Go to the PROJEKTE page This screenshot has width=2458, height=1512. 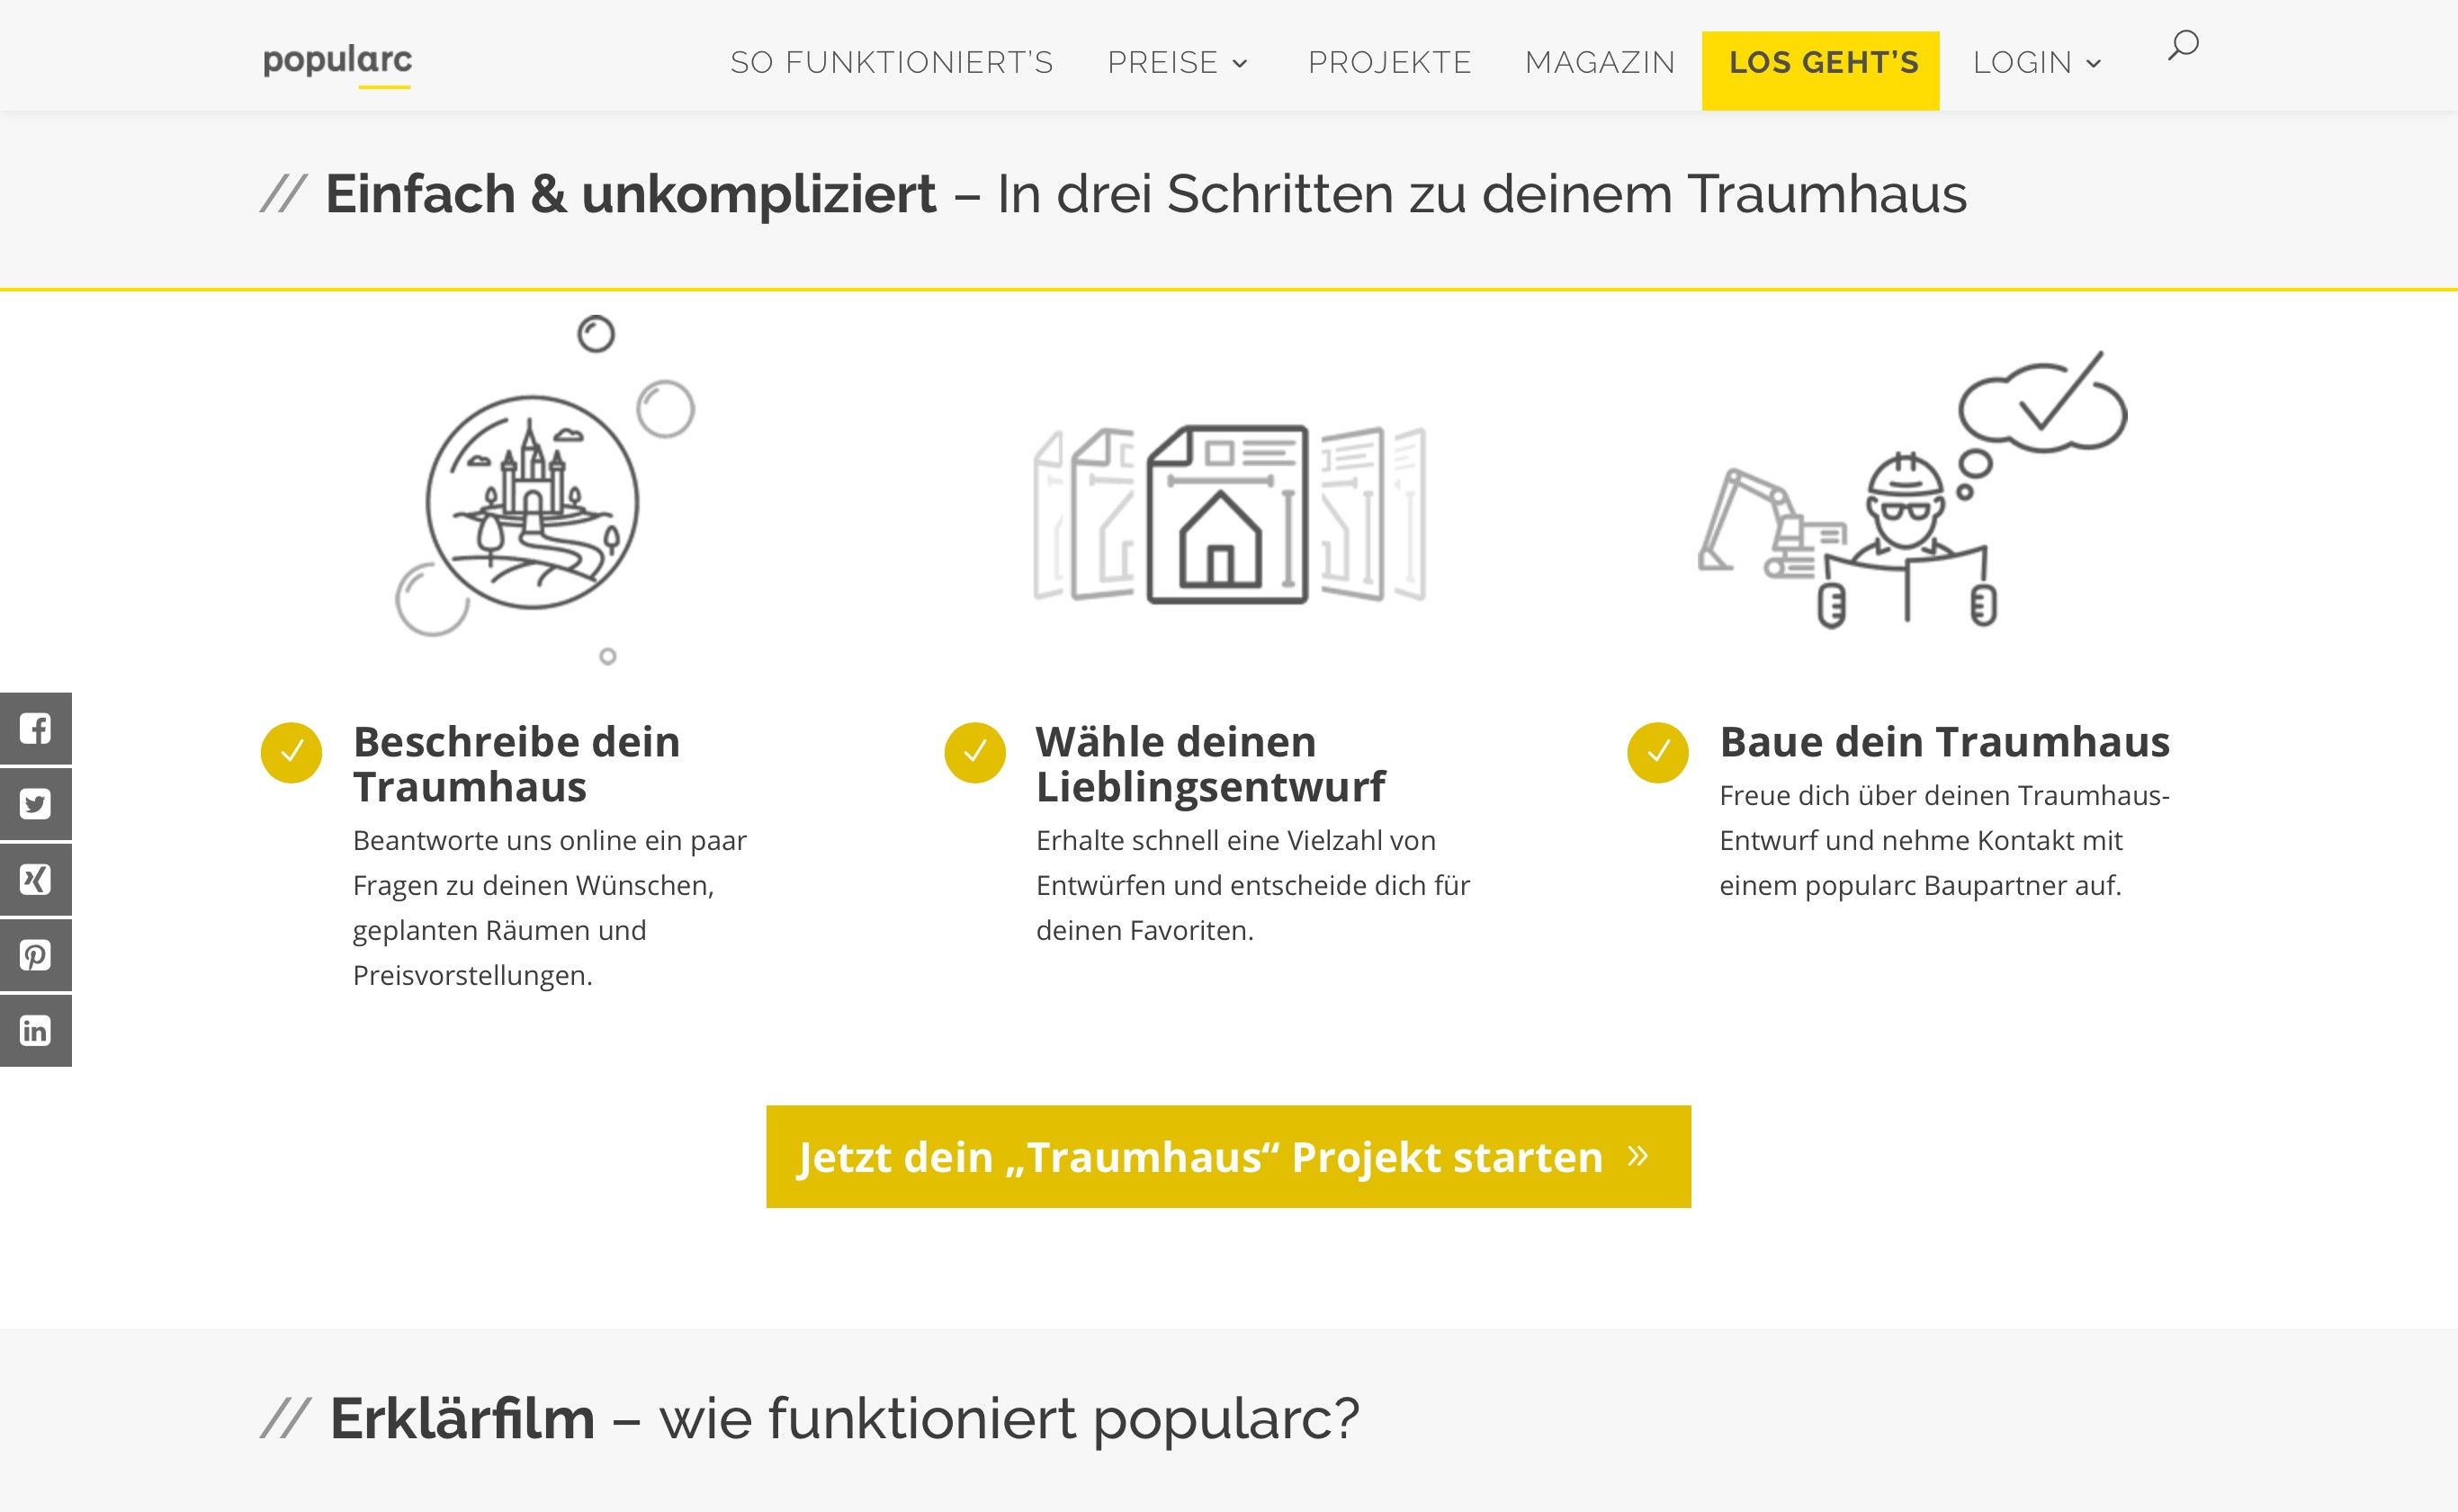(1389, 63)
